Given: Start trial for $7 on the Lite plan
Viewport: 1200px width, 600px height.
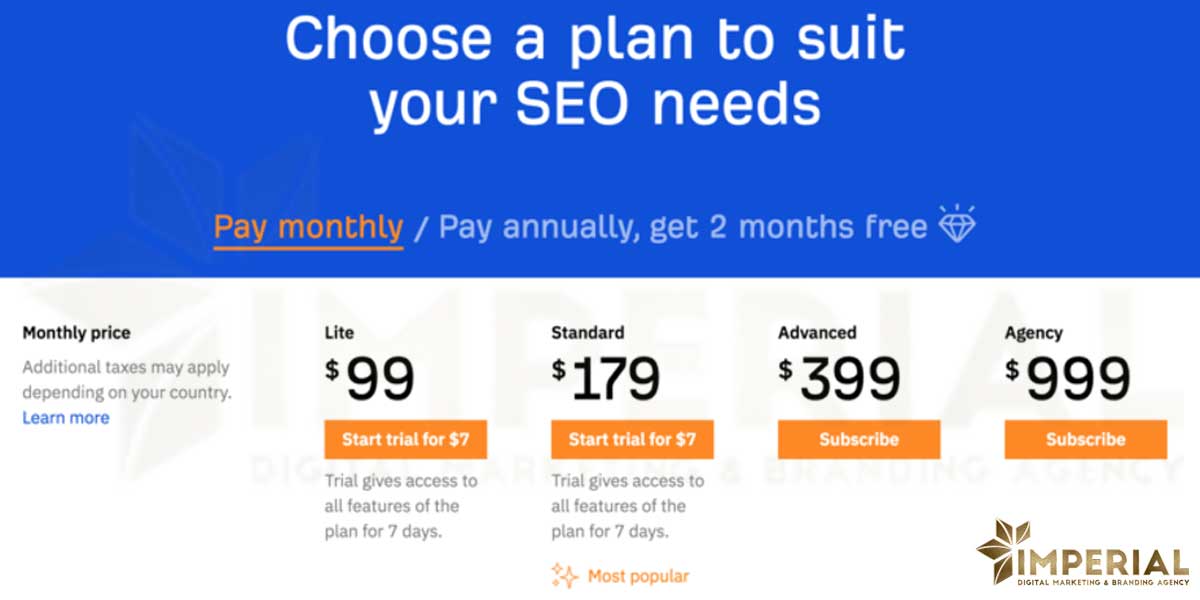Looking at the screenshot, I should tap(406, 439).
